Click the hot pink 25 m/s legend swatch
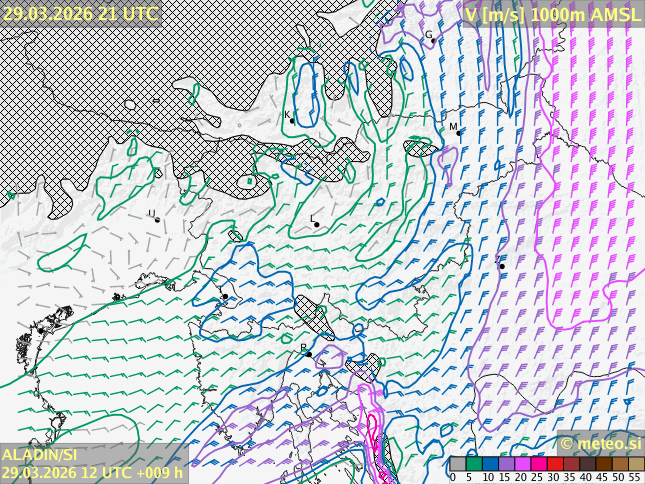 [x=538, y=464]
